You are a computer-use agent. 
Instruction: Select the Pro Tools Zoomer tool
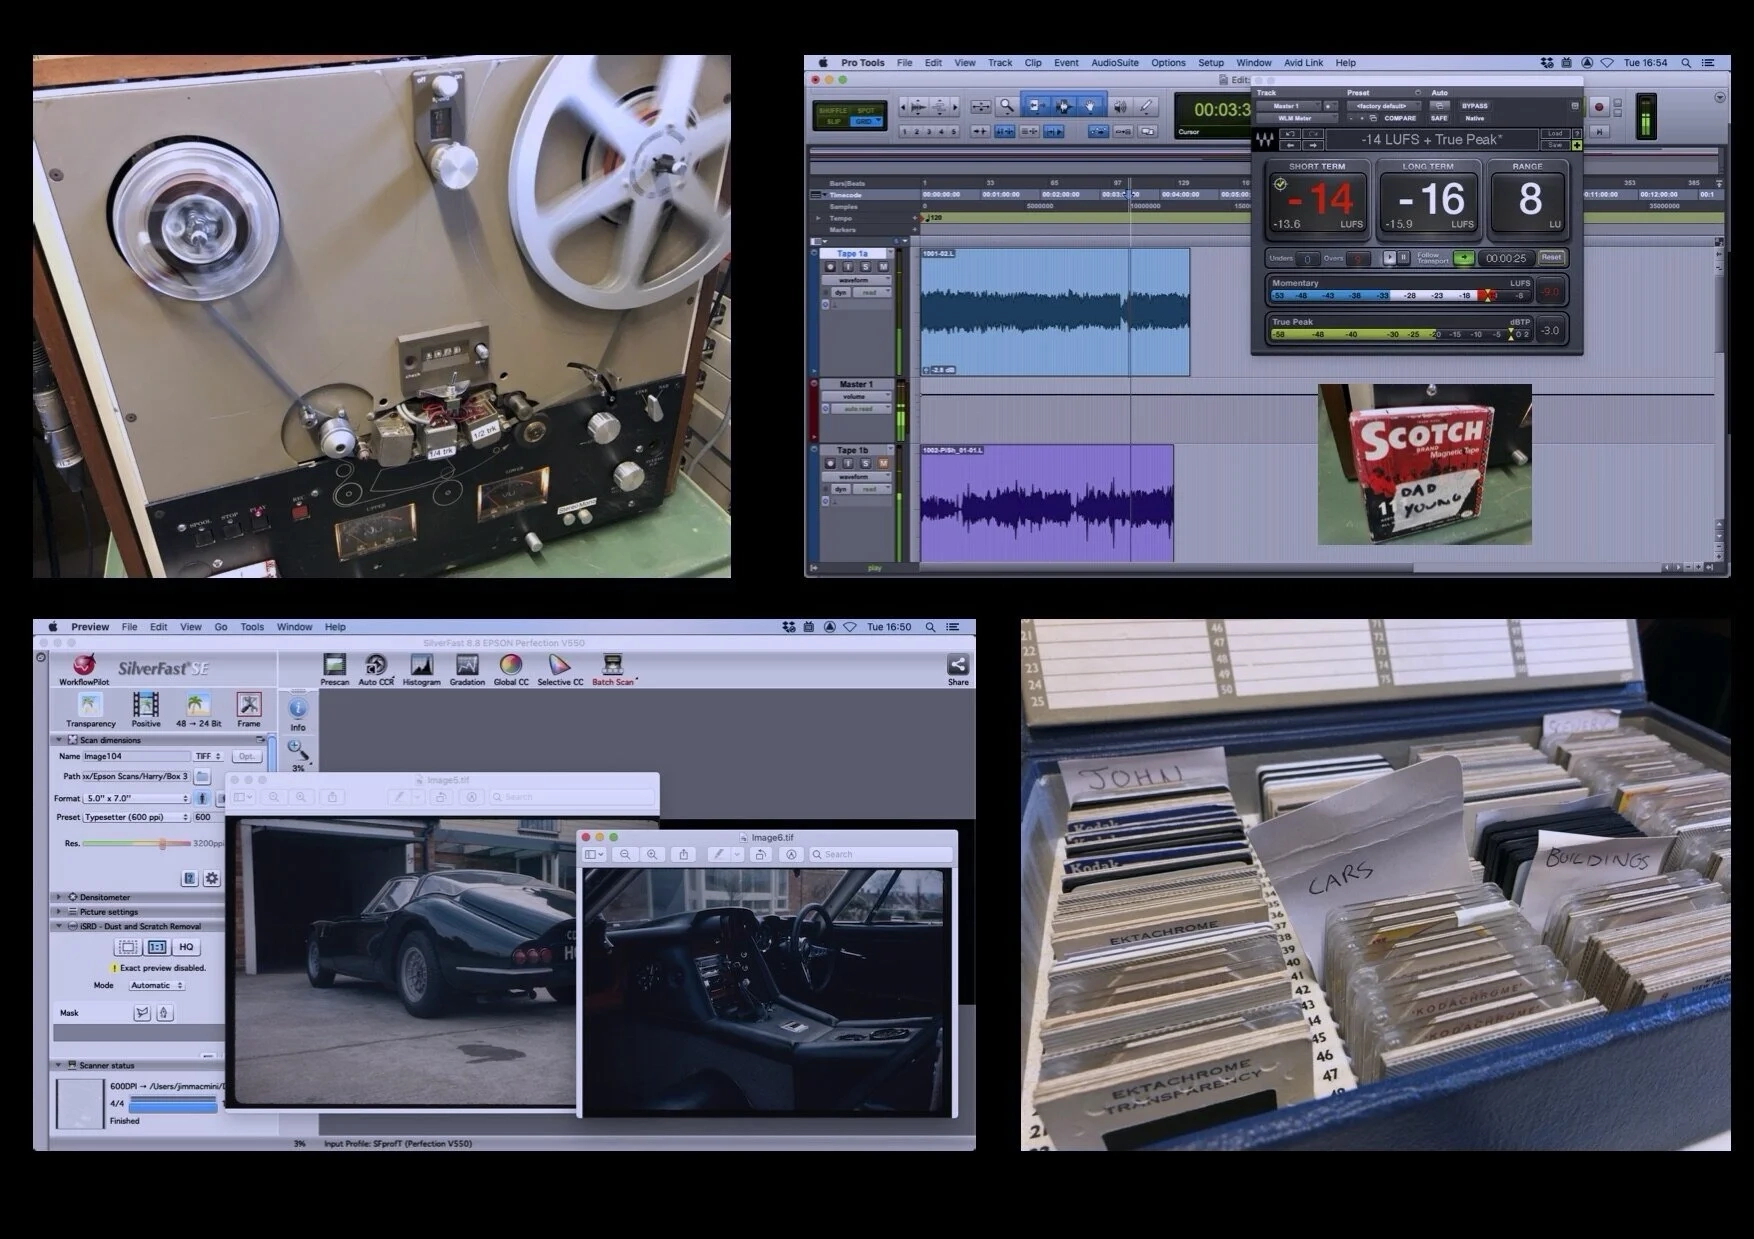point(1007,106)
